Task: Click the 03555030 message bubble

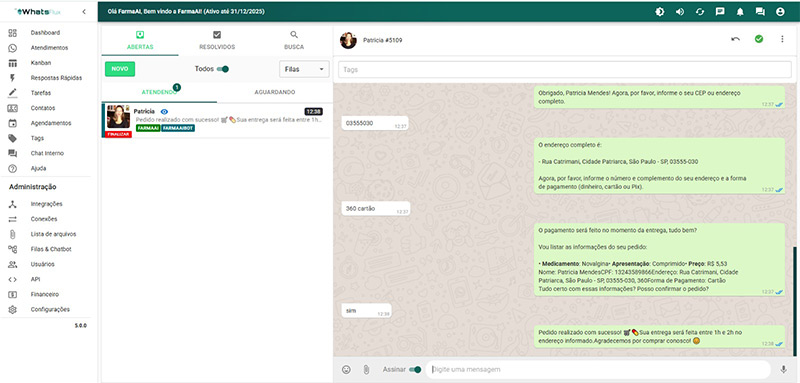Action: point(375,123)
